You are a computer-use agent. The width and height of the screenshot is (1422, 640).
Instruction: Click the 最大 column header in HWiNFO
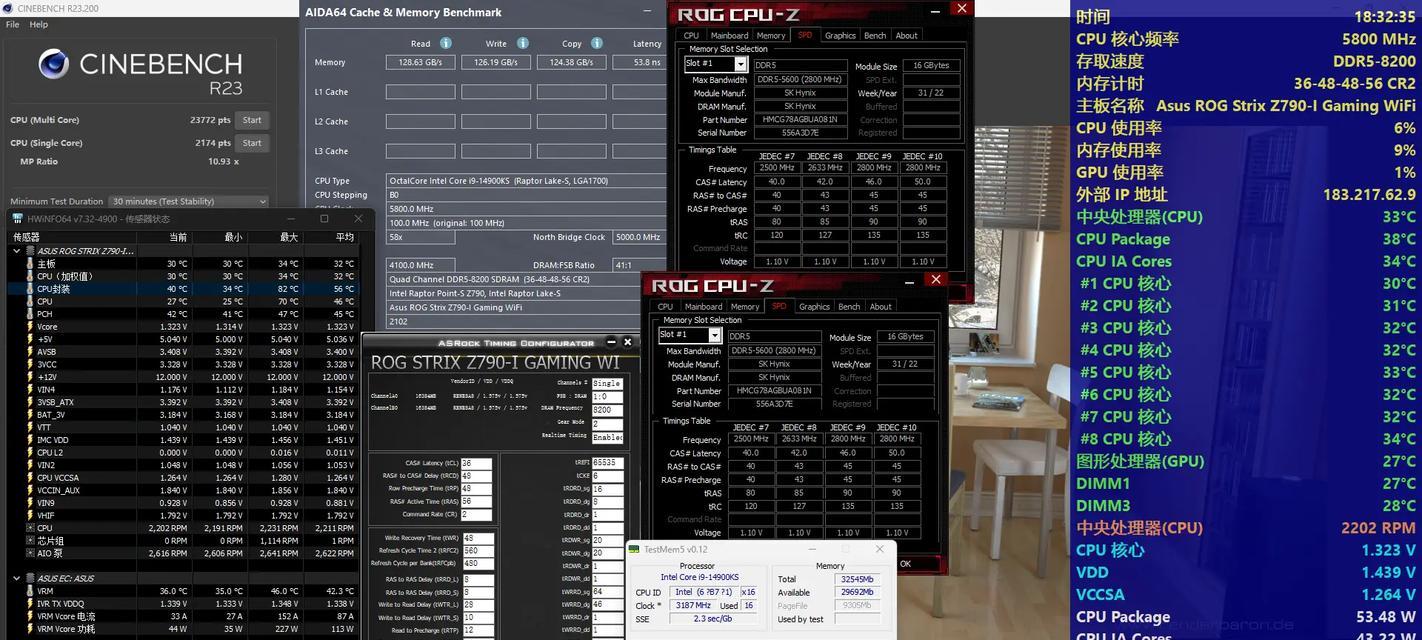click(x=288, y=237)
